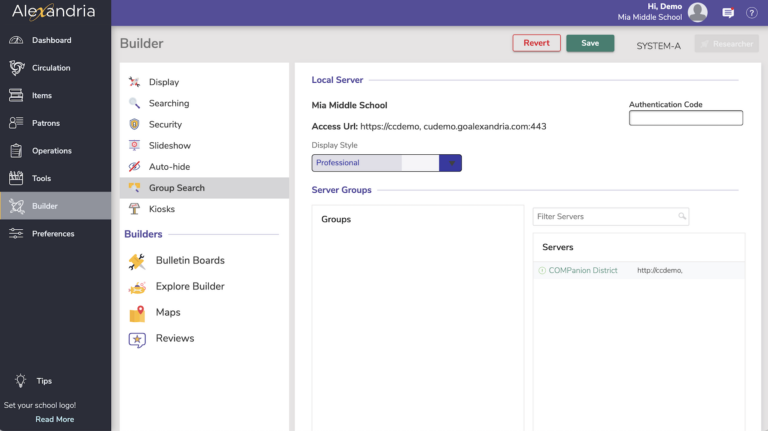Open the Kiosks settings label
Screen dimensions: 768x431
162,209
